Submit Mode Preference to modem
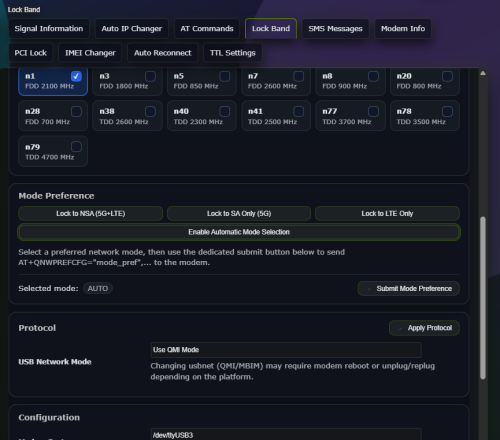The width and height of the screenshot is (500, 440). pyautogui.click(x=409, y=289)
